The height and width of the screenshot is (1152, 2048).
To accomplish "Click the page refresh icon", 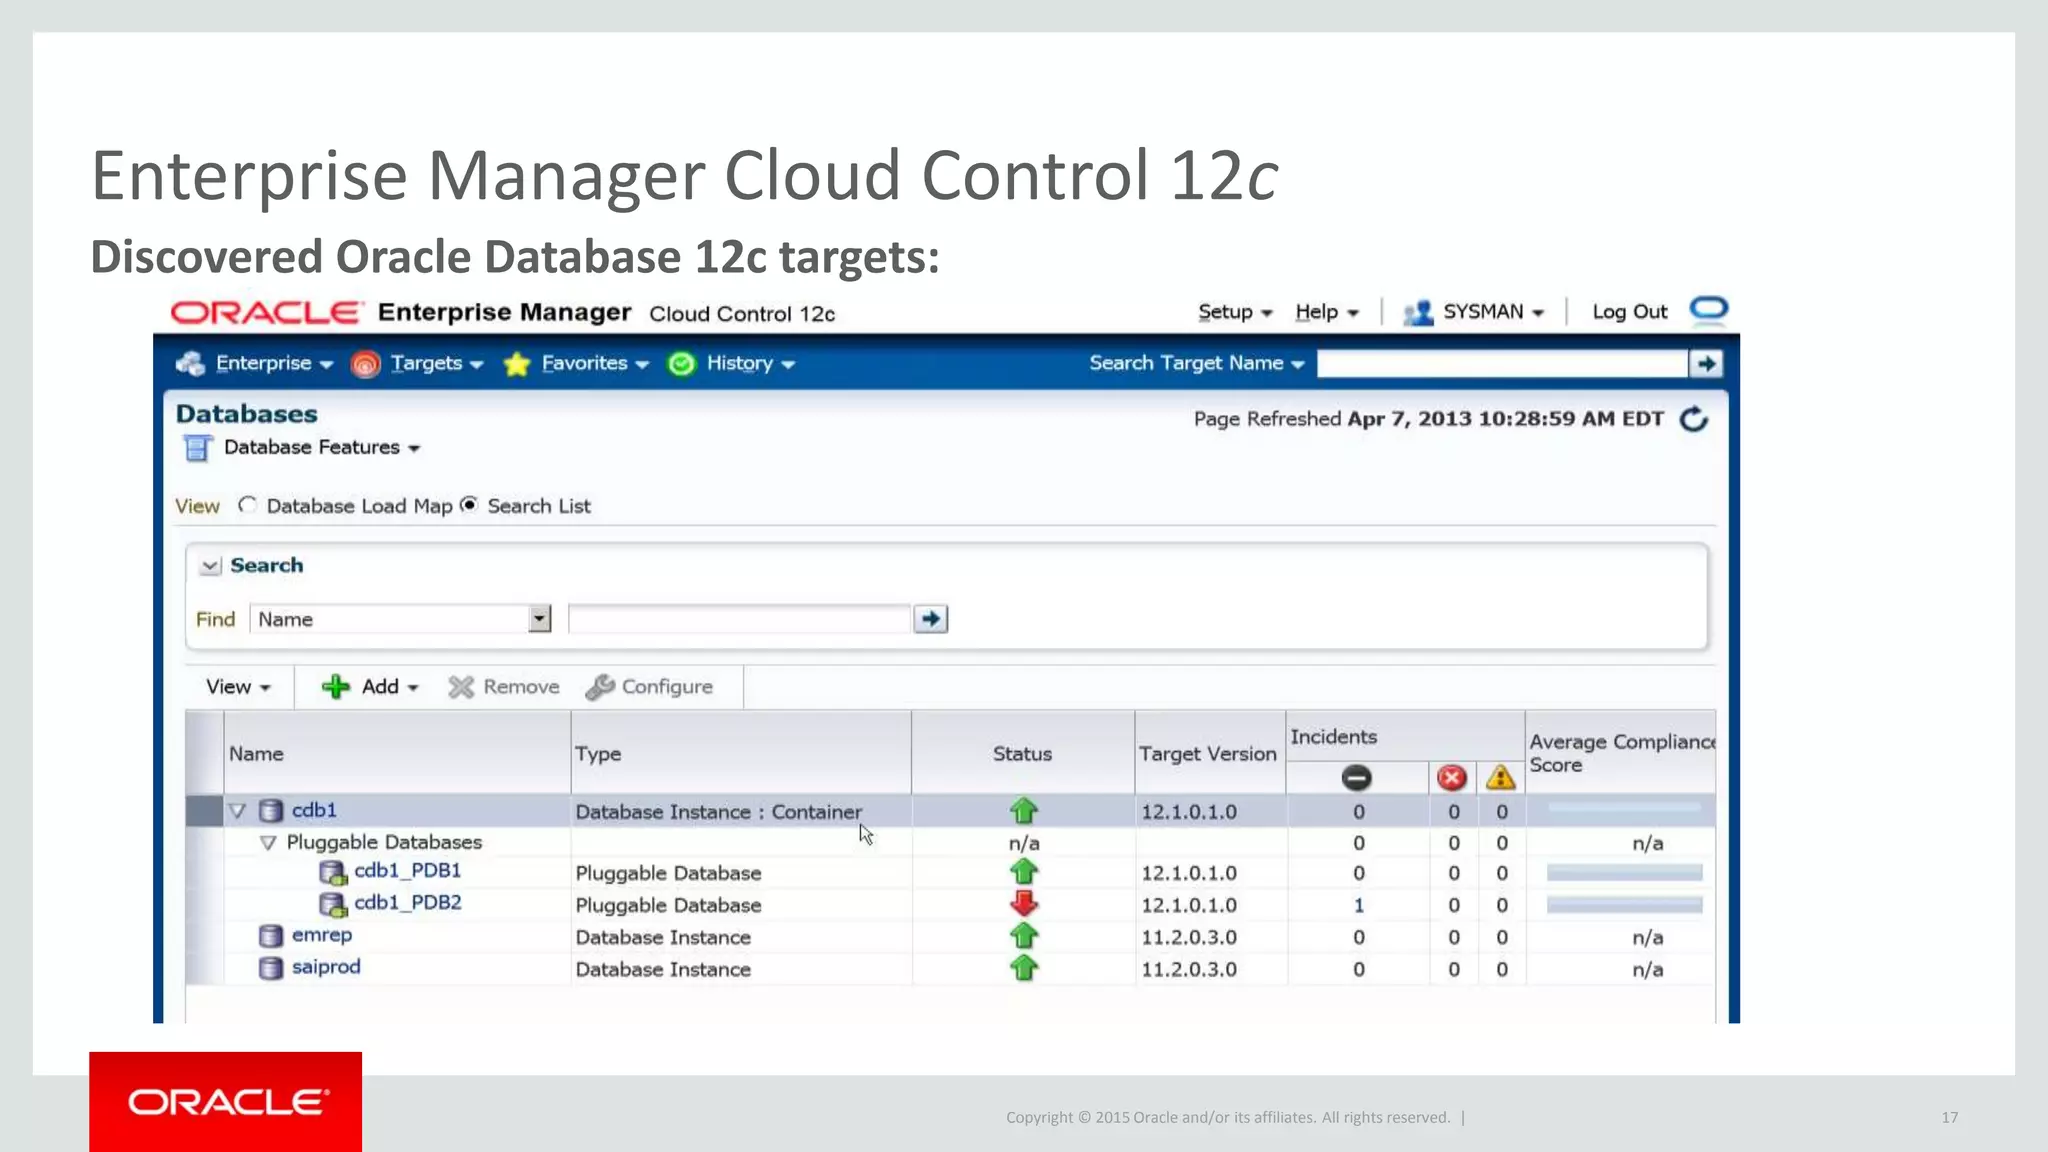I will (x=1694, y=419).
